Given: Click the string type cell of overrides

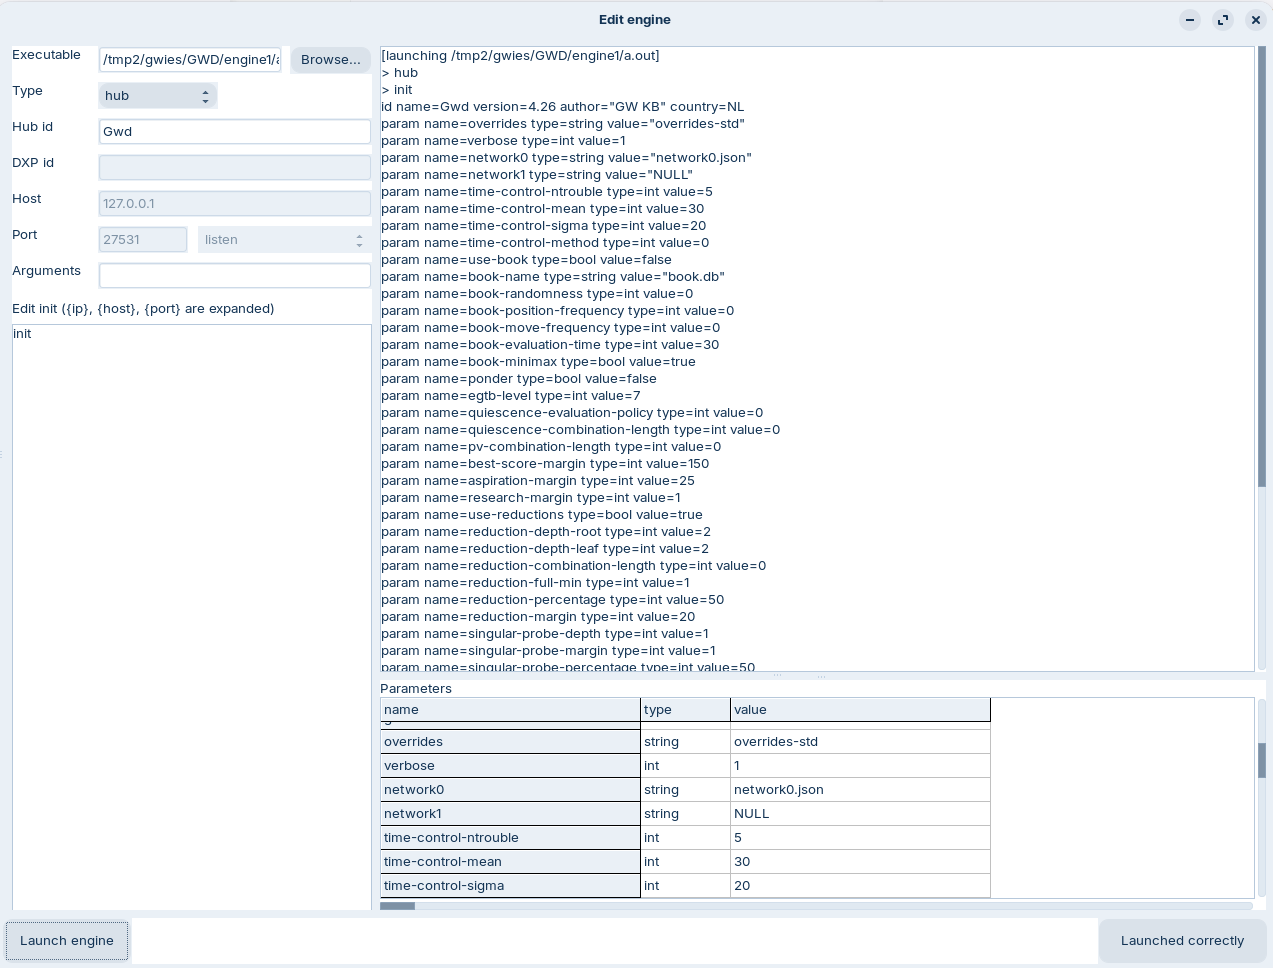Looking at the screenshot, I should (685, 742).
